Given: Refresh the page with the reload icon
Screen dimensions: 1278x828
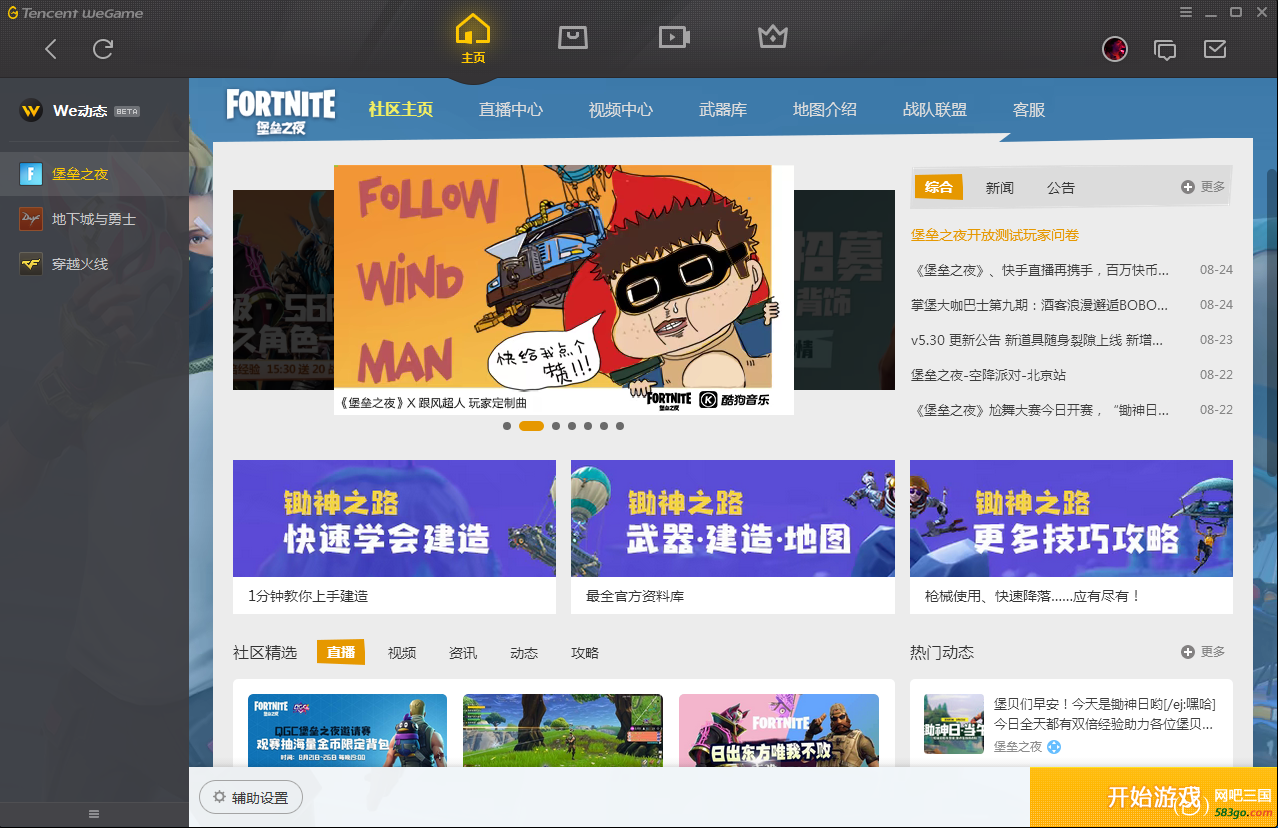Looking at the screenshot, I should (x=103, y=48).
